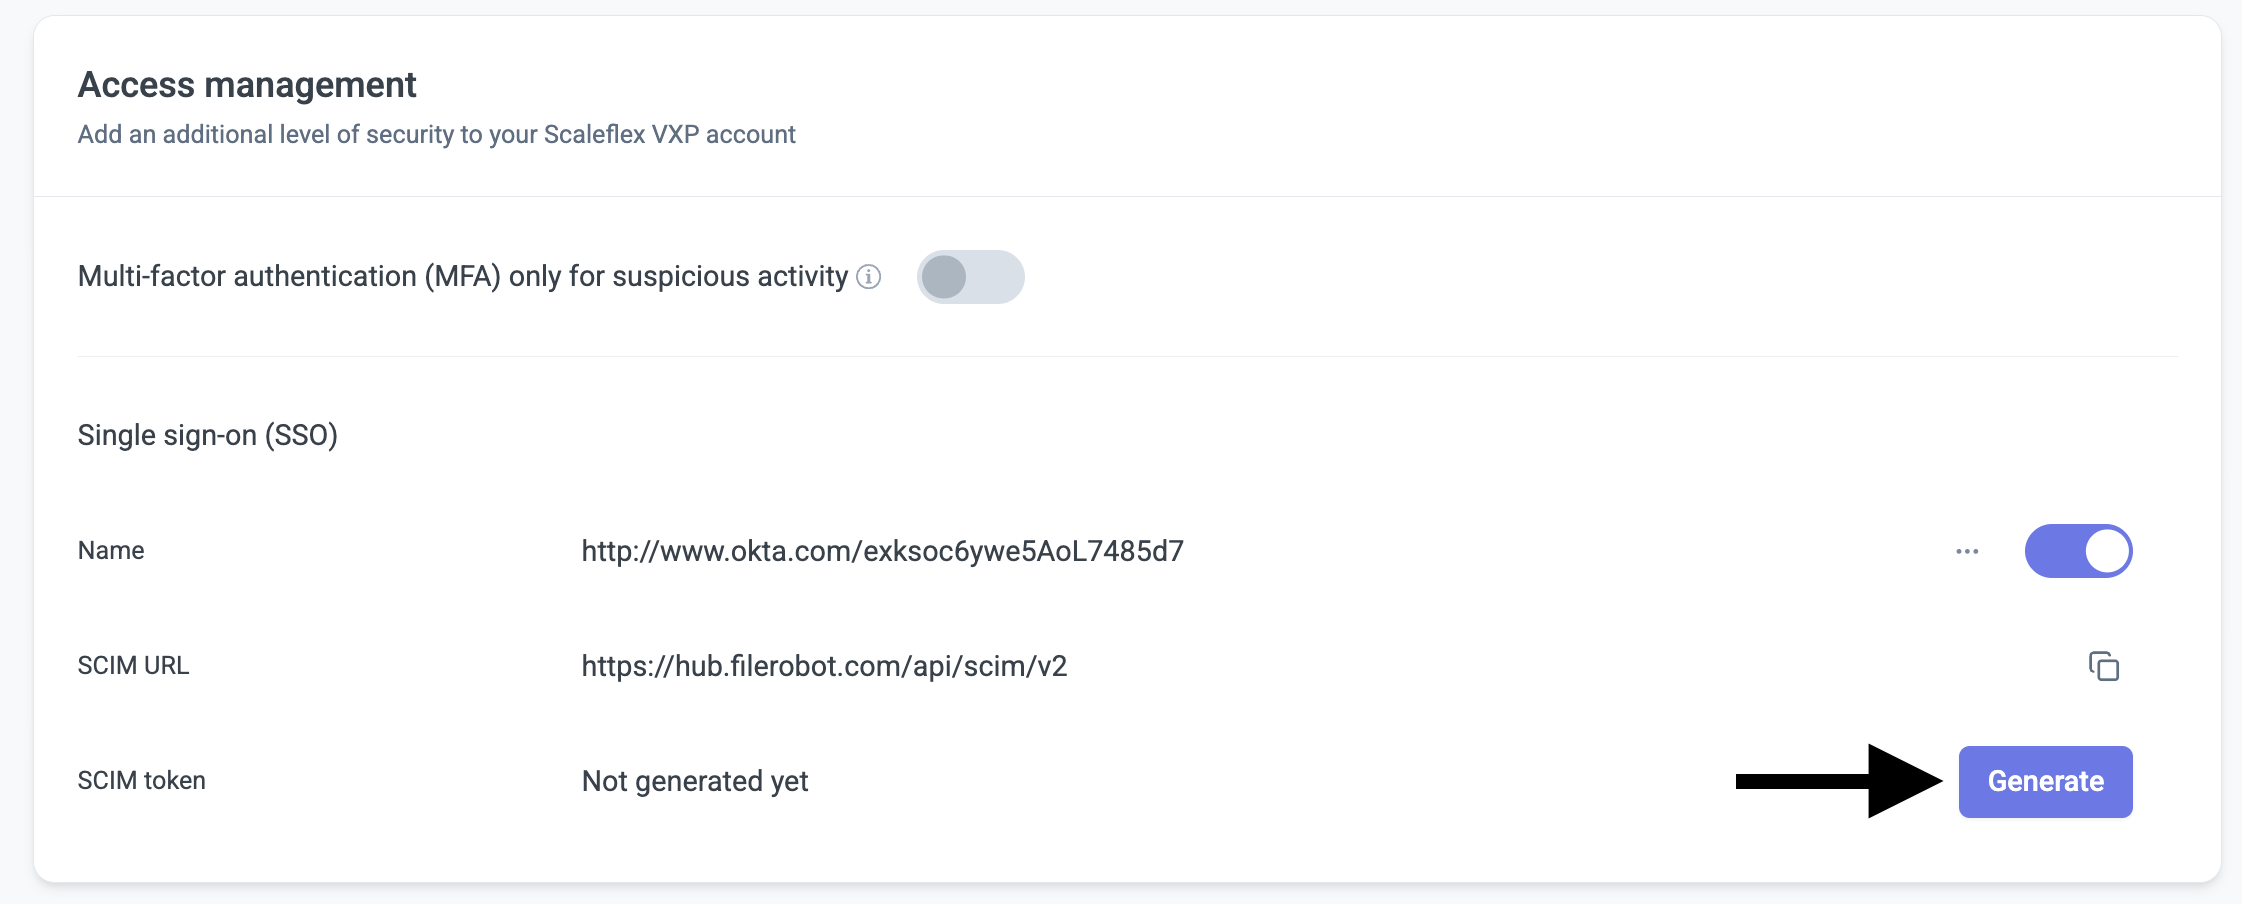This screenshot has width=2242, height=904.
Task: Generate a SCIM token
Action: tap(2045, 781)
